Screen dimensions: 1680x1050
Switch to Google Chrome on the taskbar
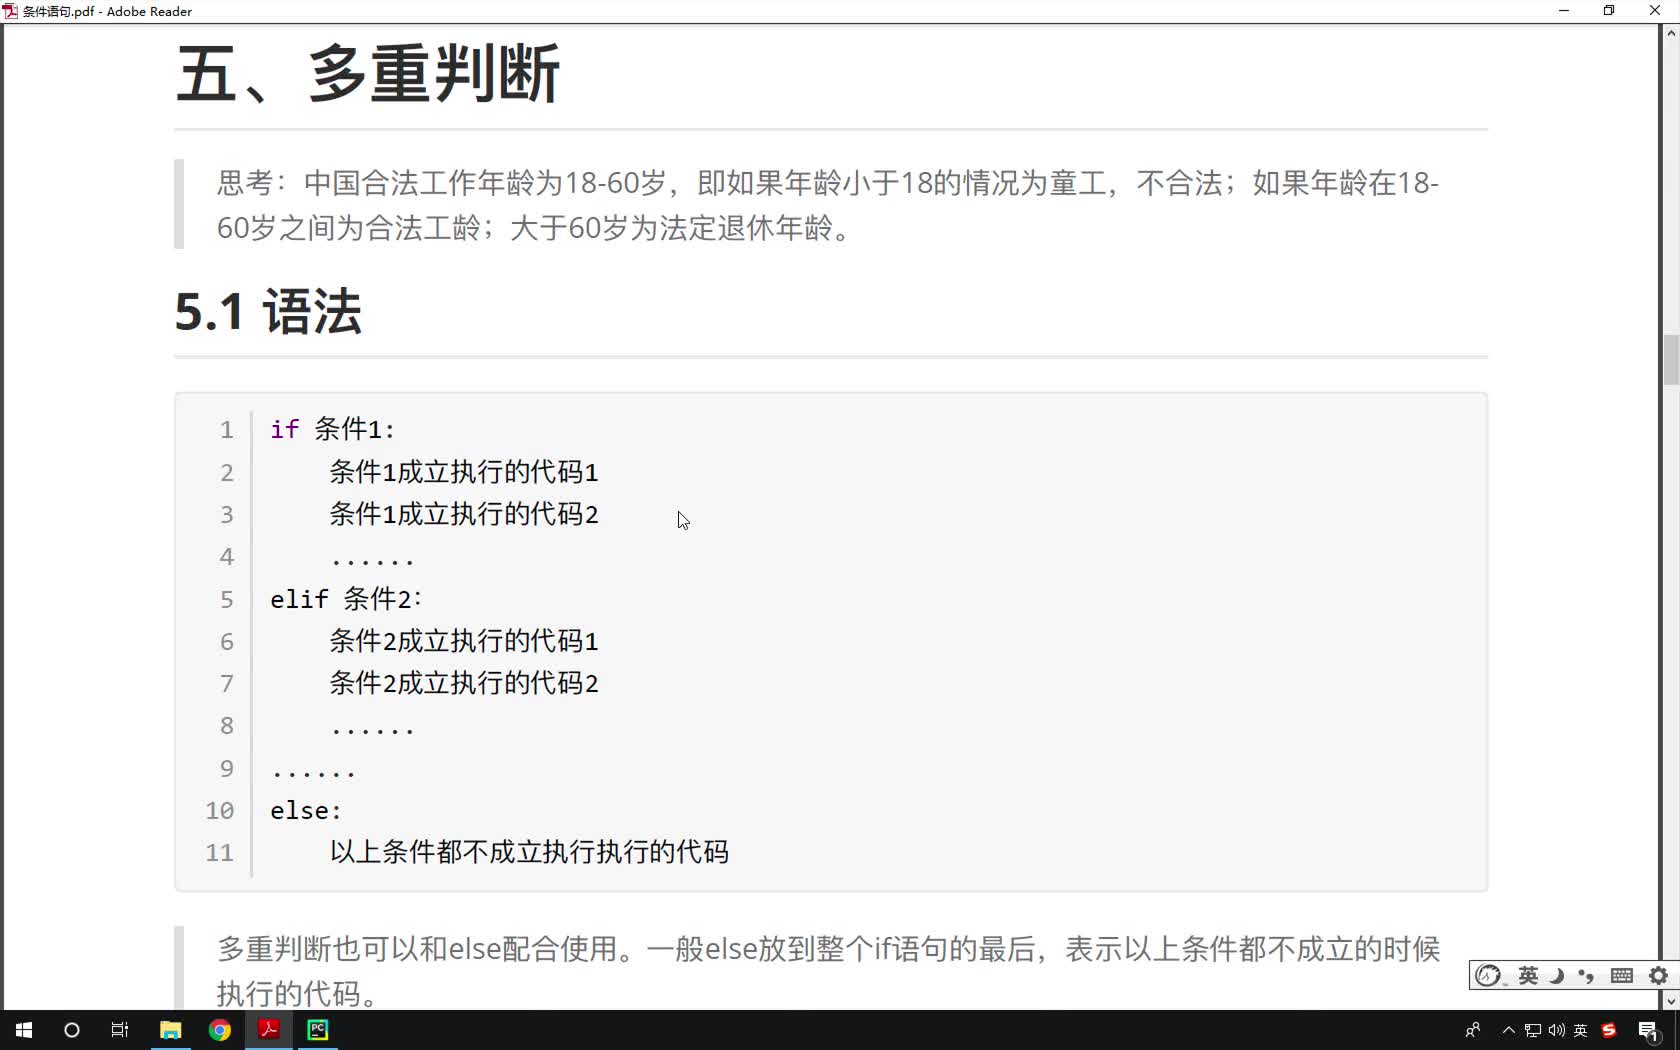(x=220, y=1030)
